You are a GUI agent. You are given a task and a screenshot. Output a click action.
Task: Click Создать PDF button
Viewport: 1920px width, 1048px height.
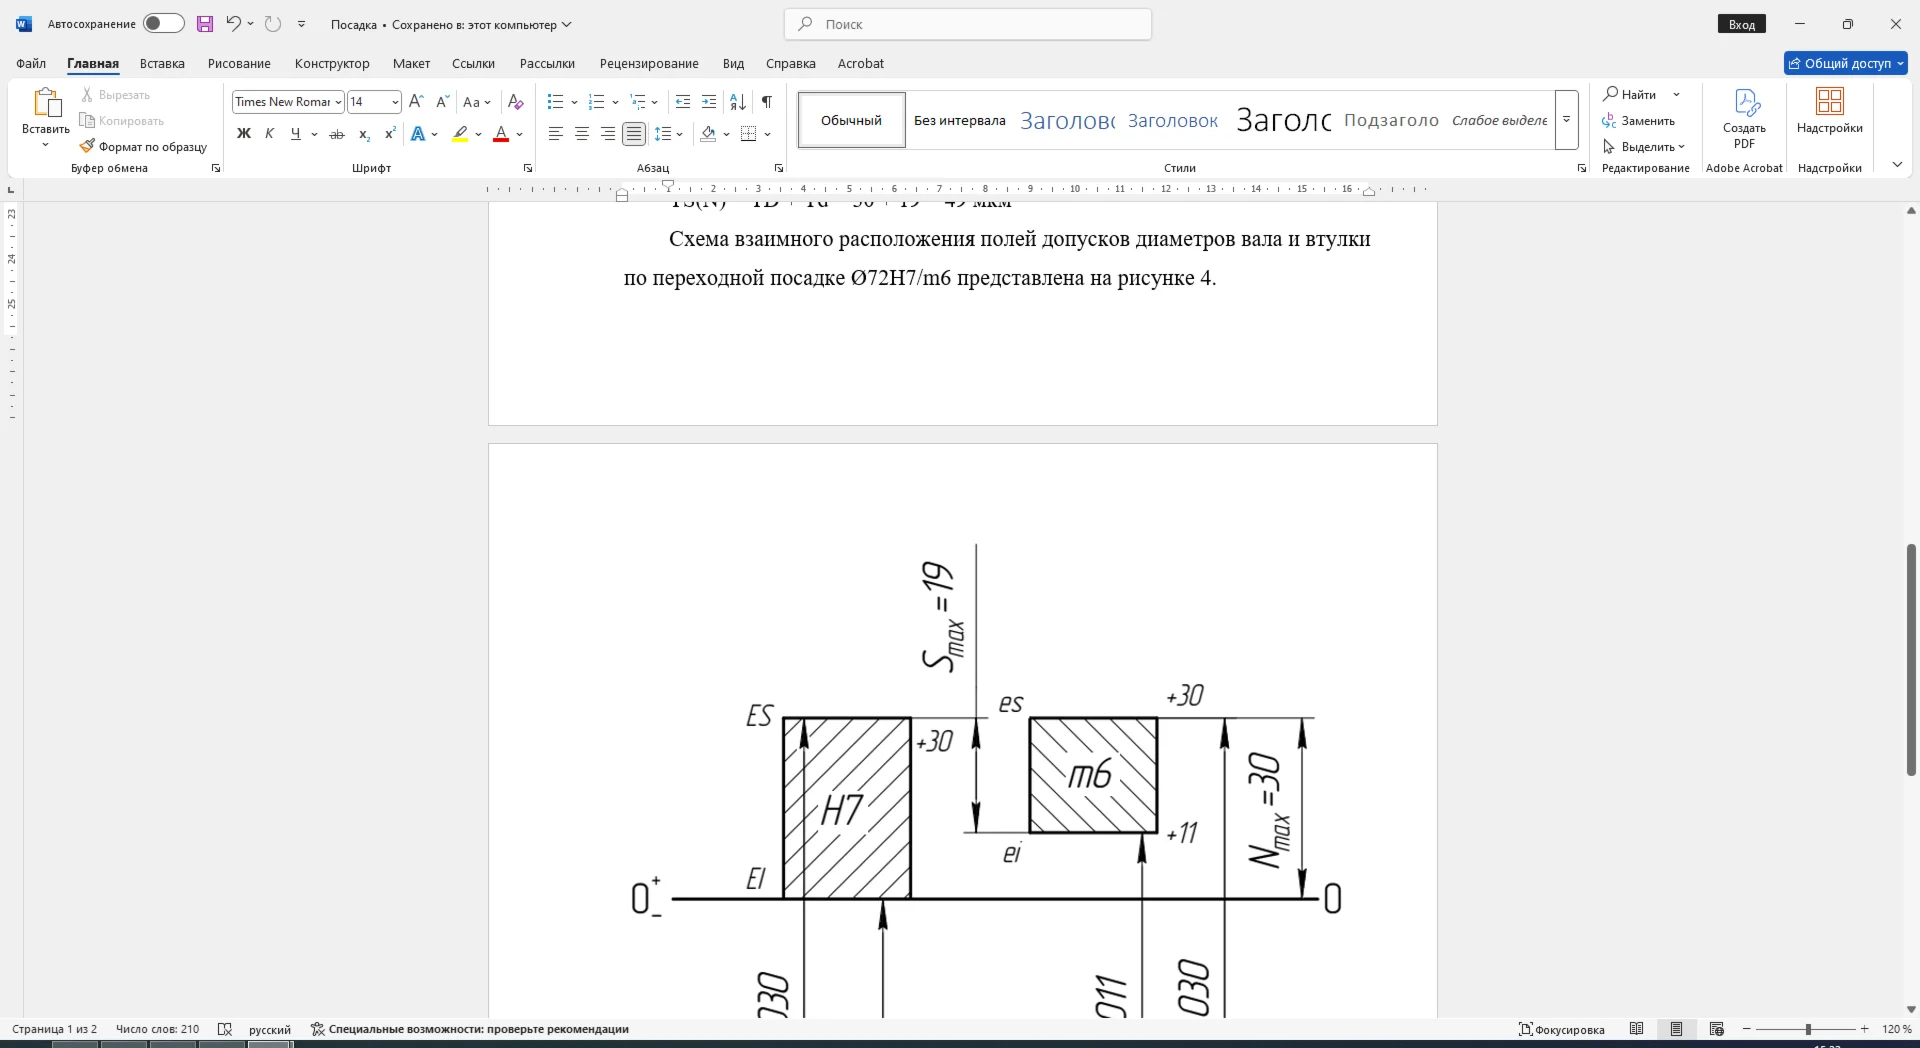point(1744,118)
